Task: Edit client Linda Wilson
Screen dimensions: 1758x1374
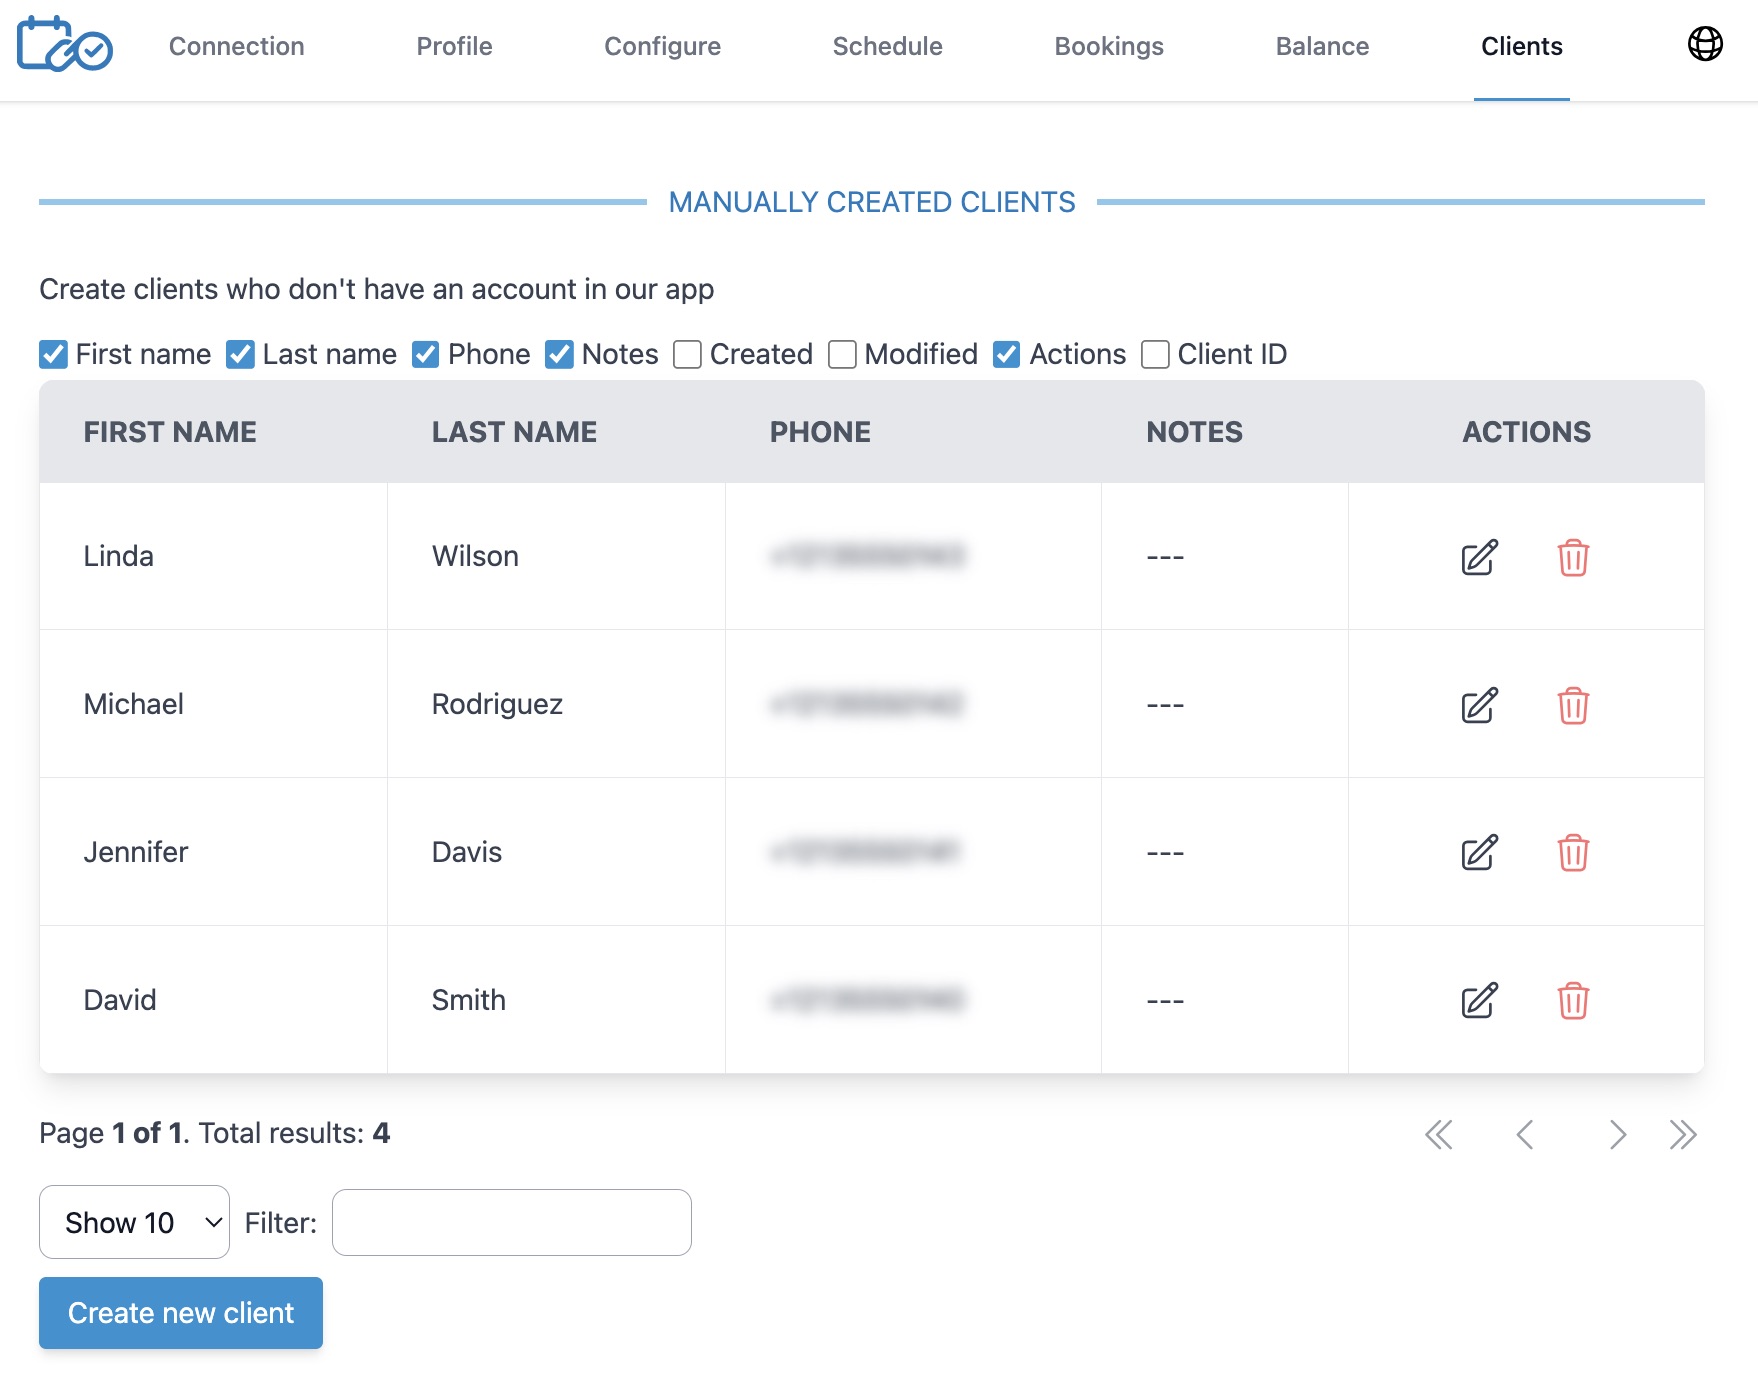Action: click(x=1478, y=558)
